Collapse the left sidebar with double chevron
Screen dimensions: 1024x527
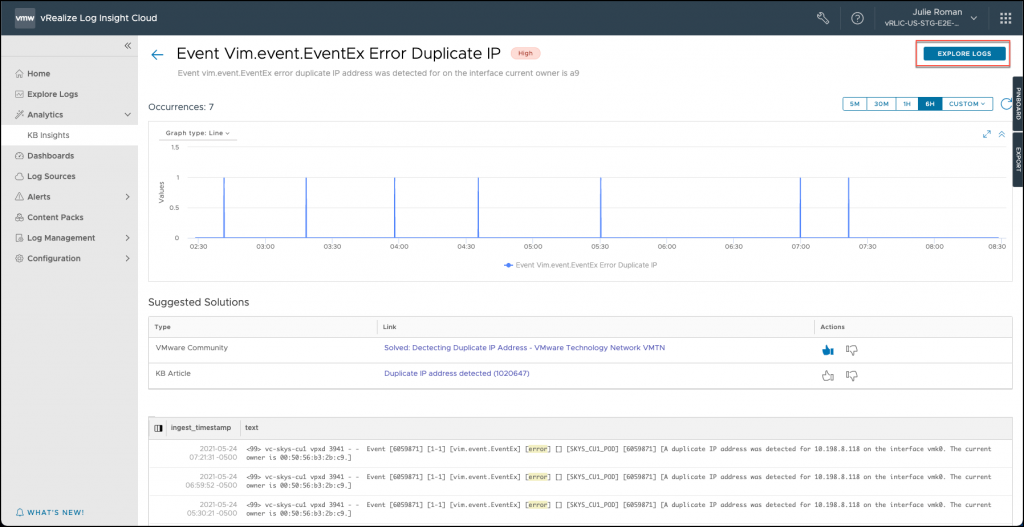127,46
